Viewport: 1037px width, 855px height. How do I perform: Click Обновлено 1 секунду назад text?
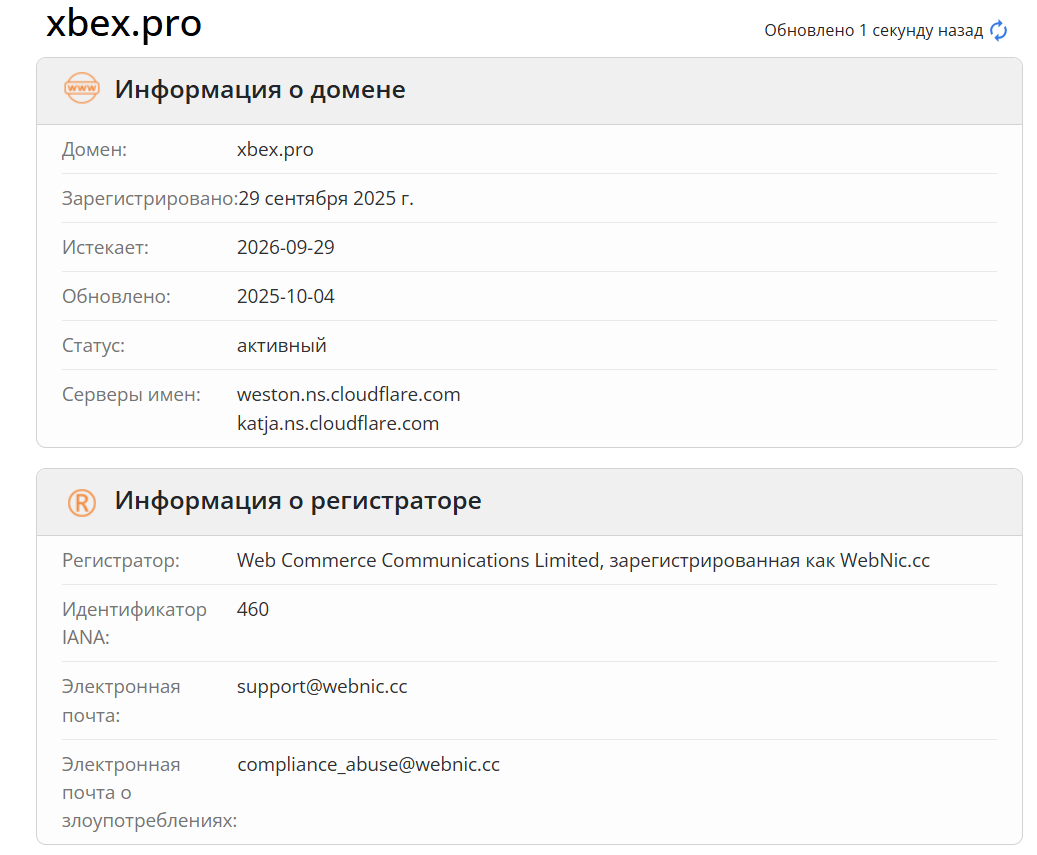(873, 31)
